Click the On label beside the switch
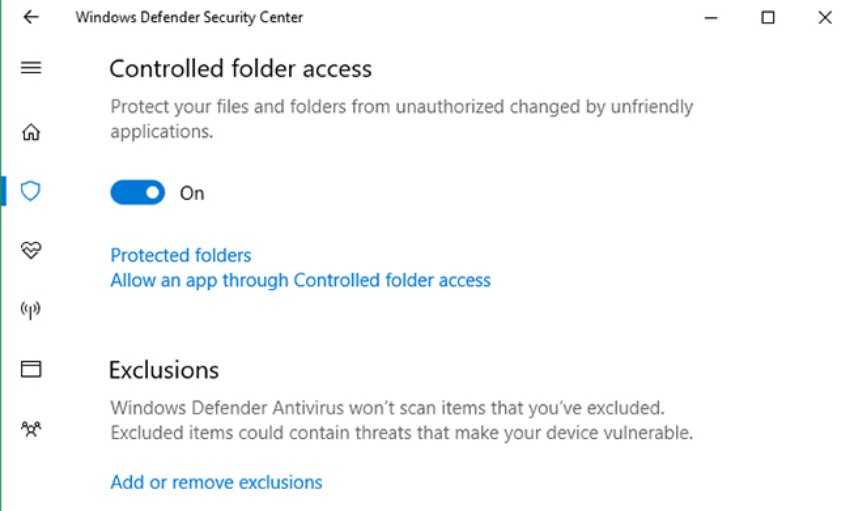 [x=191, y=194]
